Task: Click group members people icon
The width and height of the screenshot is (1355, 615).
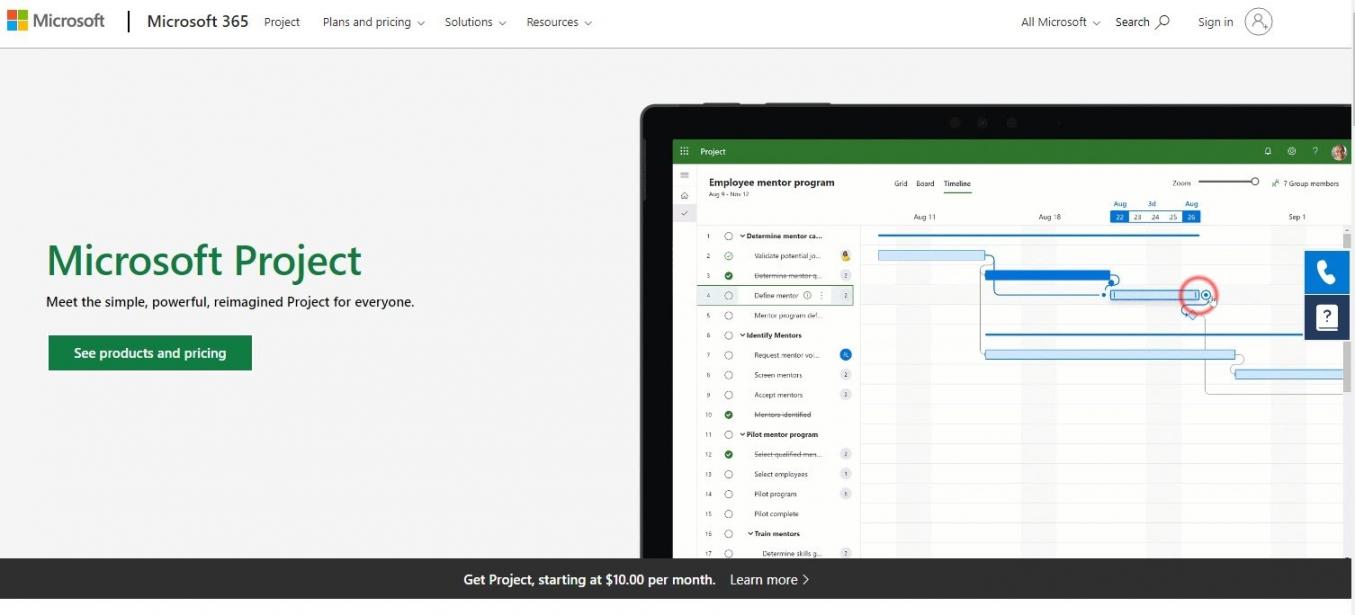Action: point(1276,183)
